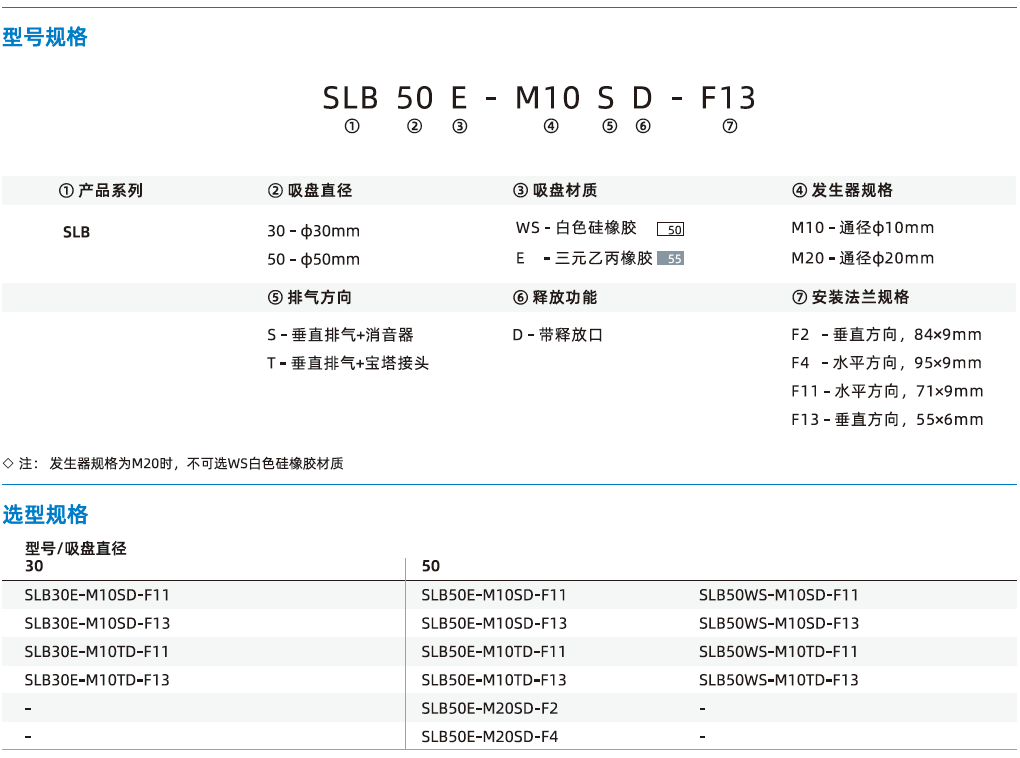
Task: Select model SLB50E-M20SD-F2
Action: pos(490,709)
